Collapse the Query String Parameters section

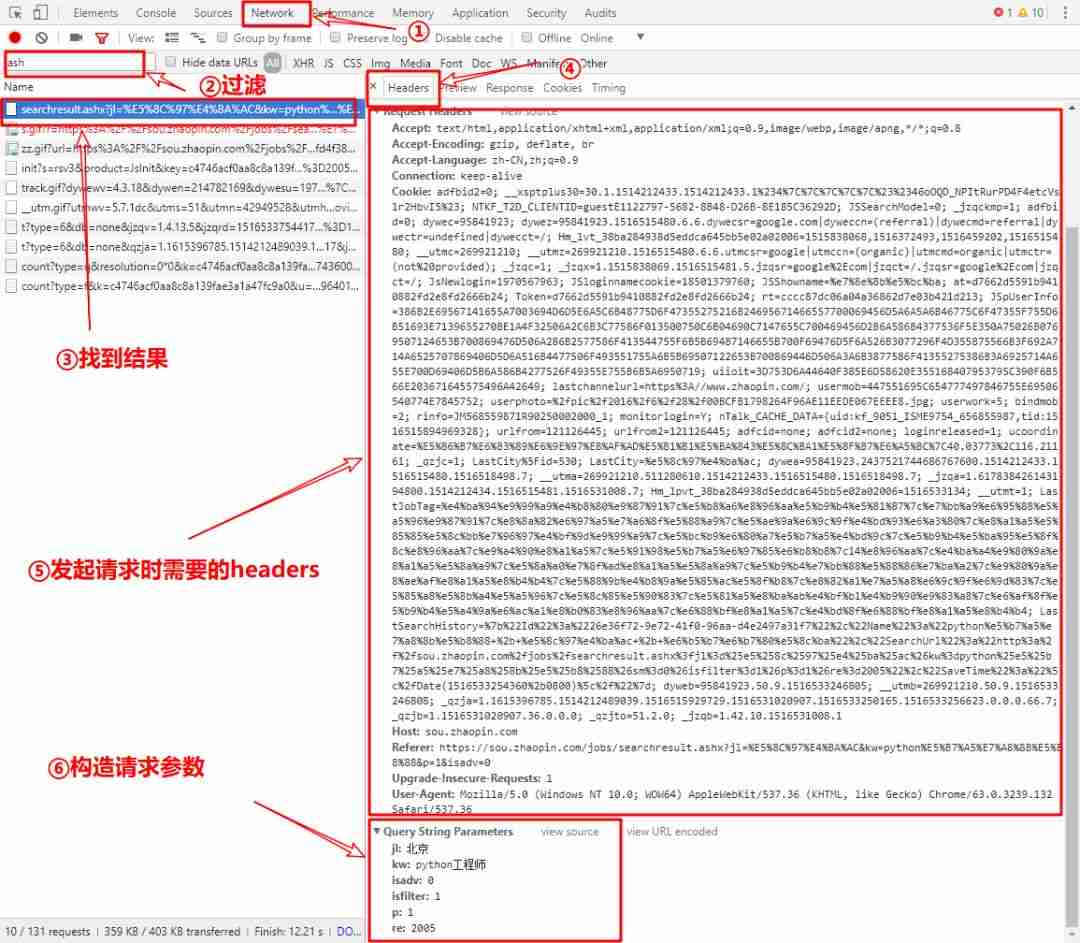[x=376, y=831]
